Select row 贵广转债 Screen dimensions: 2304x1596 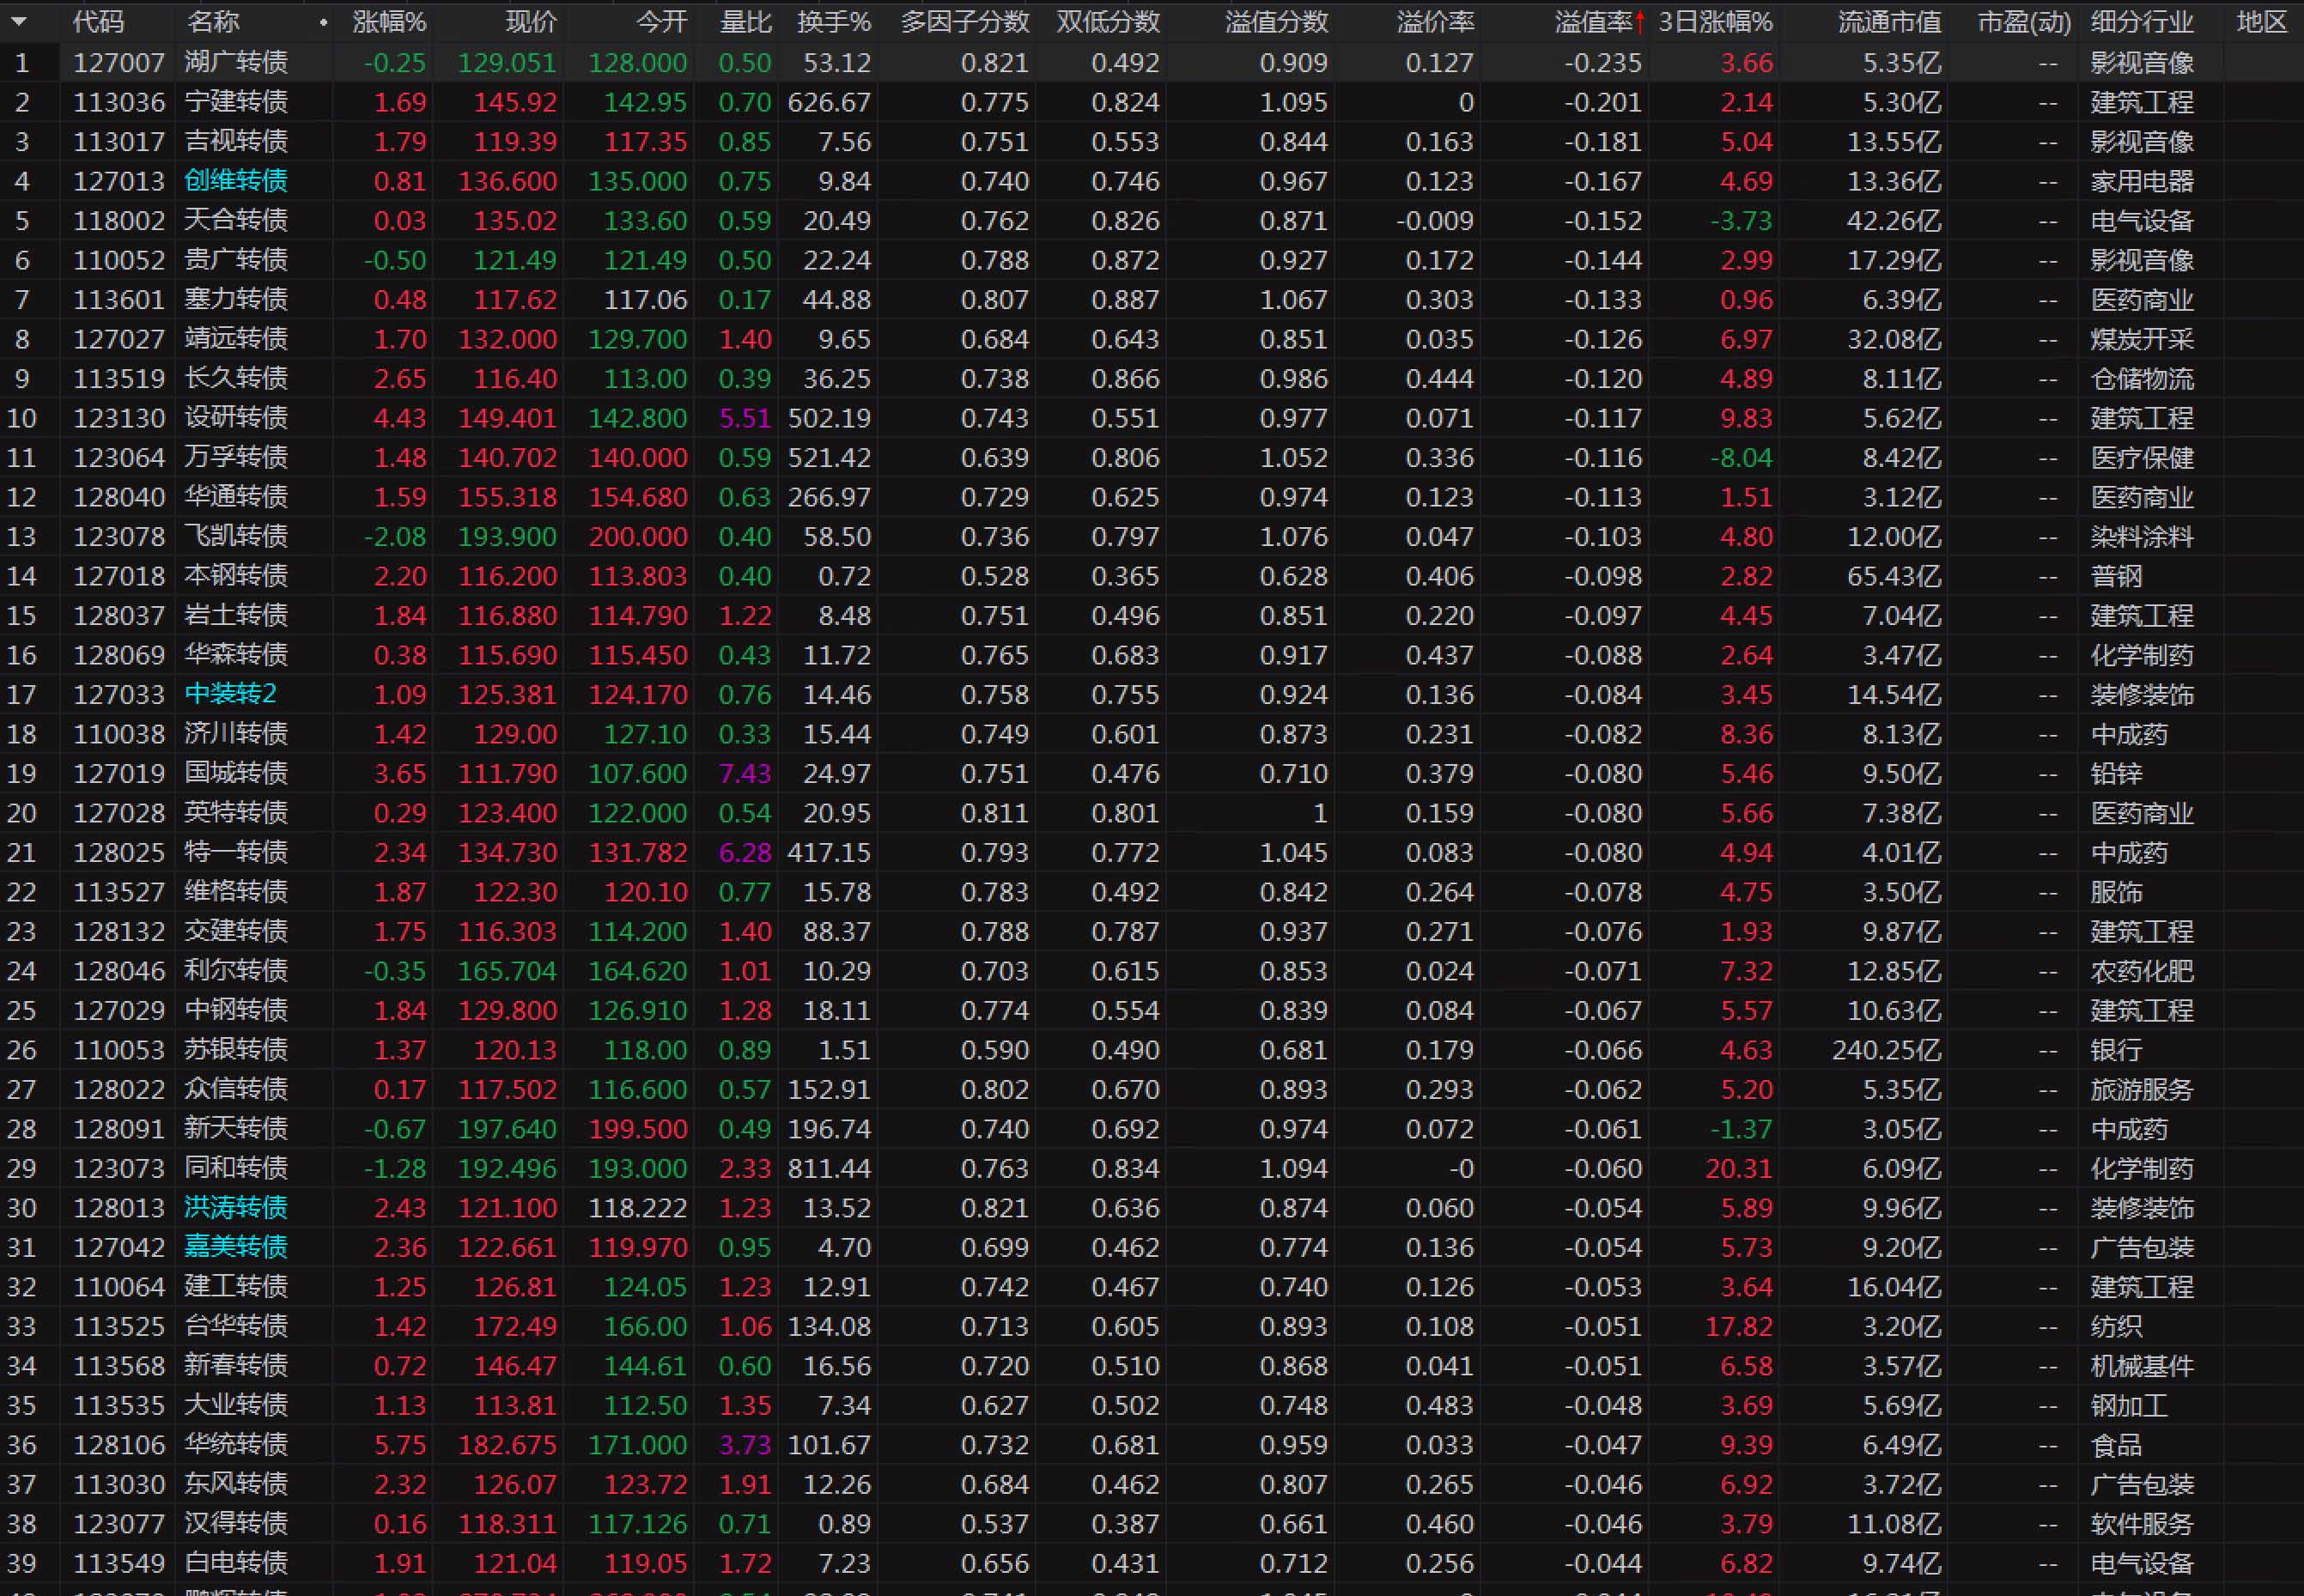1152,260
